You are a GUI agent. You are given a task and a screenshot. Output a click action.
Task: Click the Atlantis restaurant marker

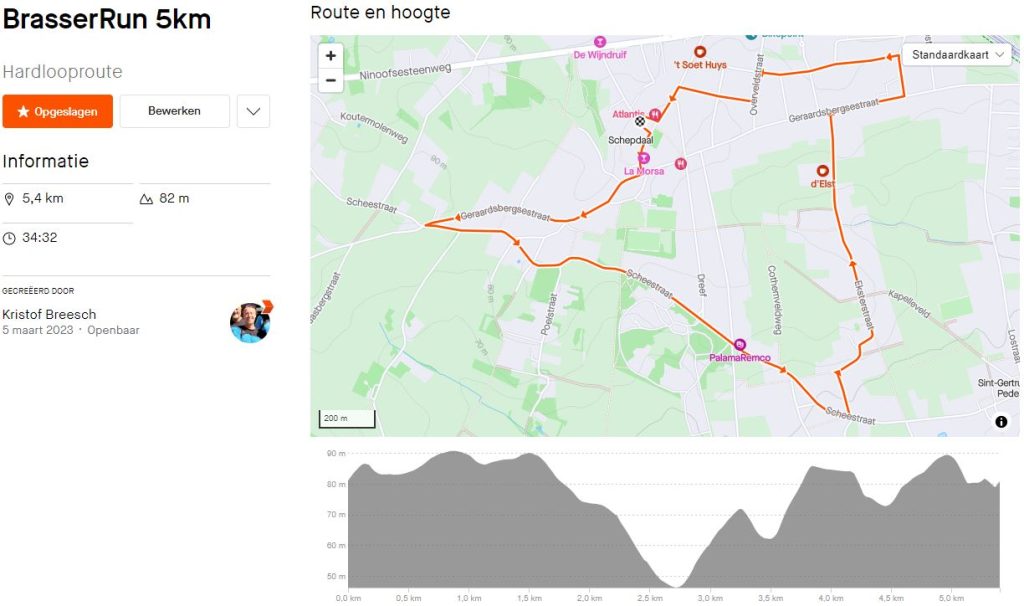click(655, 114)
